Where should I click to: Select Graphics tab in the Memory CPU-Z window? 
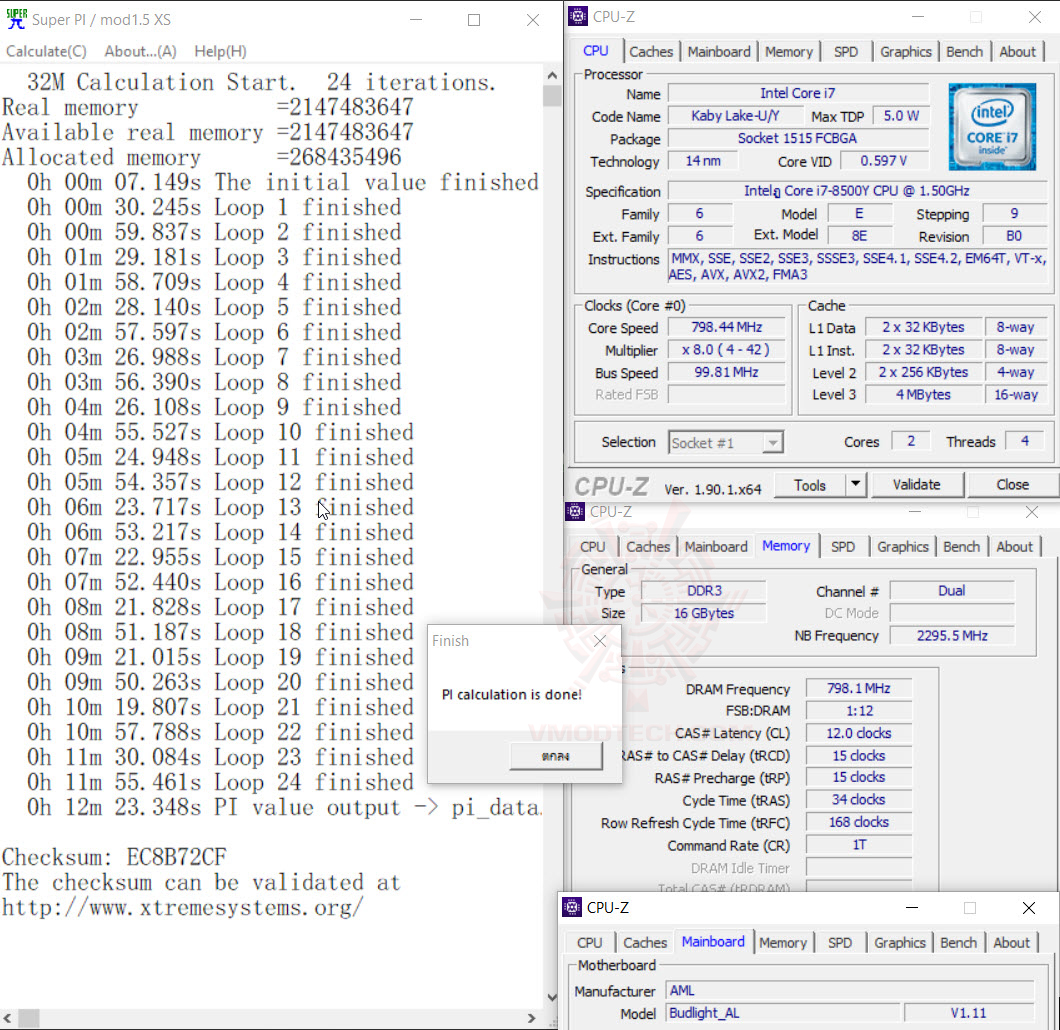click(902, 547)
